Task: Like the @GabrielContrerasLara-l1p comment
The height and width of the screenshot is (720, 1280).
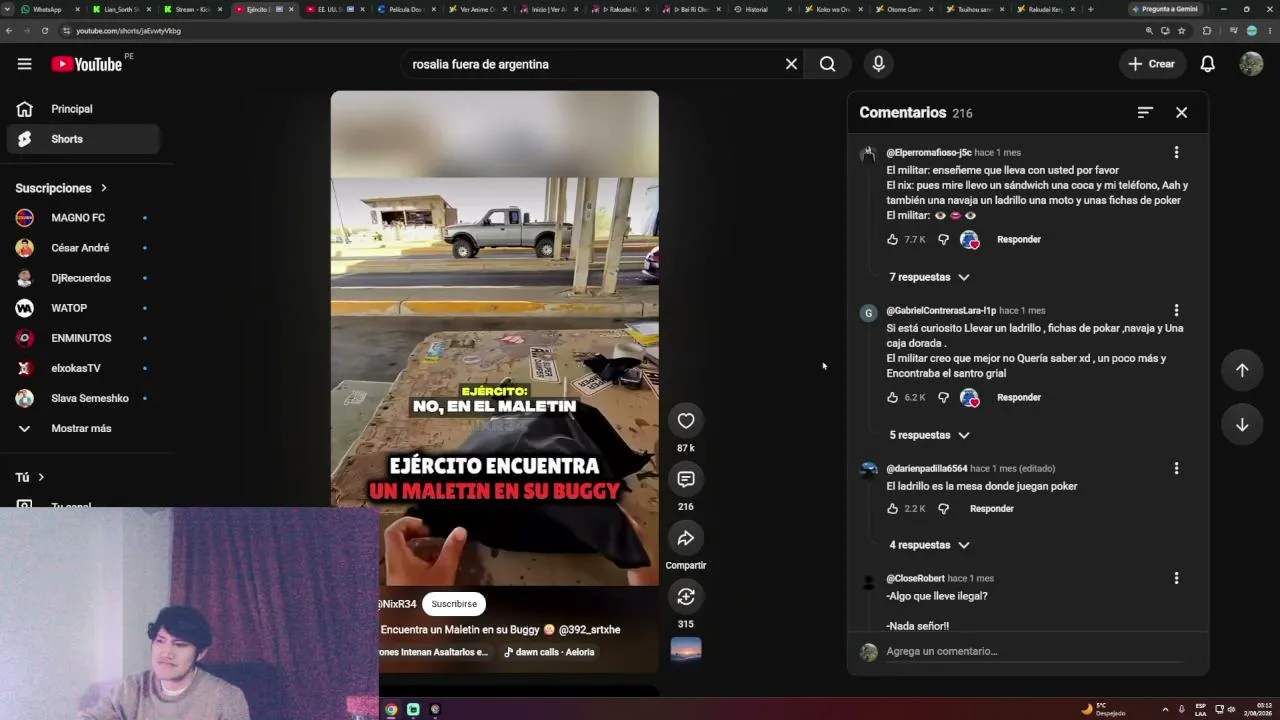Action: (892, 398)
